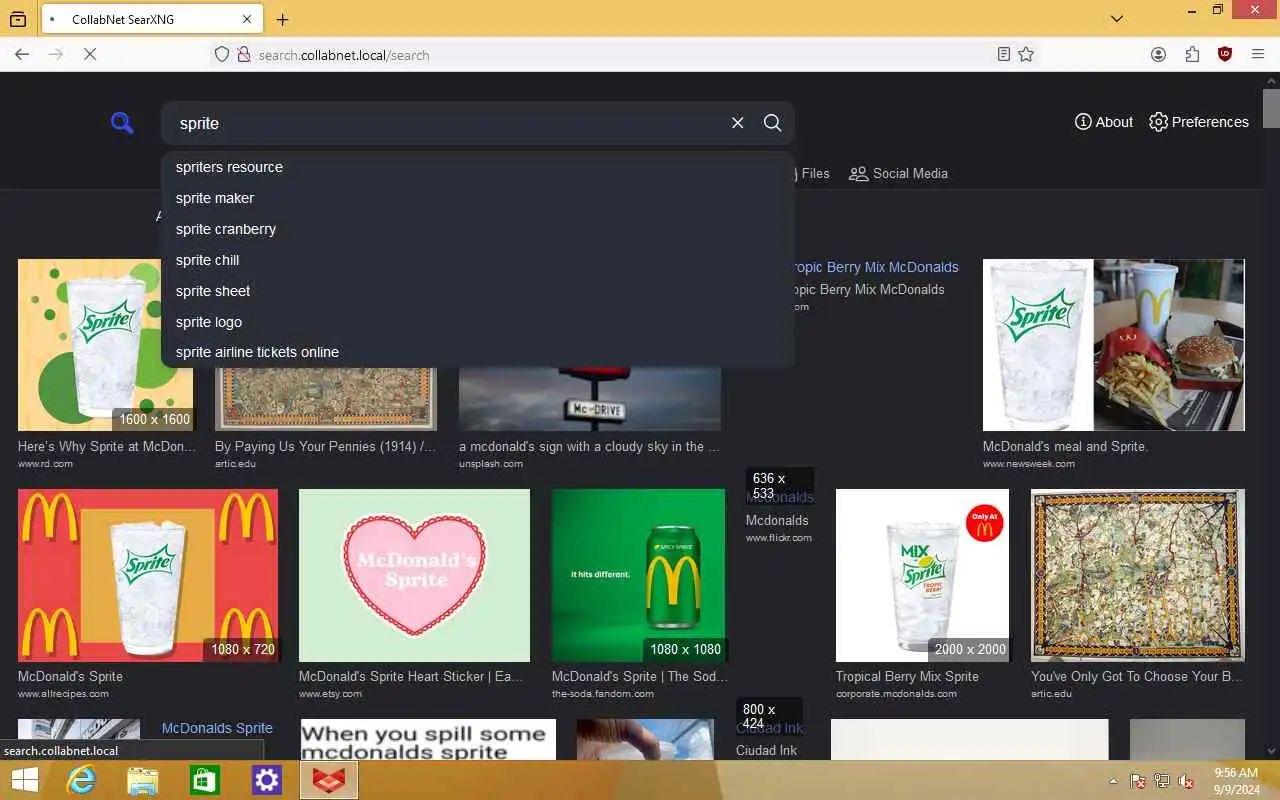
Task: Click the 'Ciudad Ink' result link
Action: tap(769, 728)
